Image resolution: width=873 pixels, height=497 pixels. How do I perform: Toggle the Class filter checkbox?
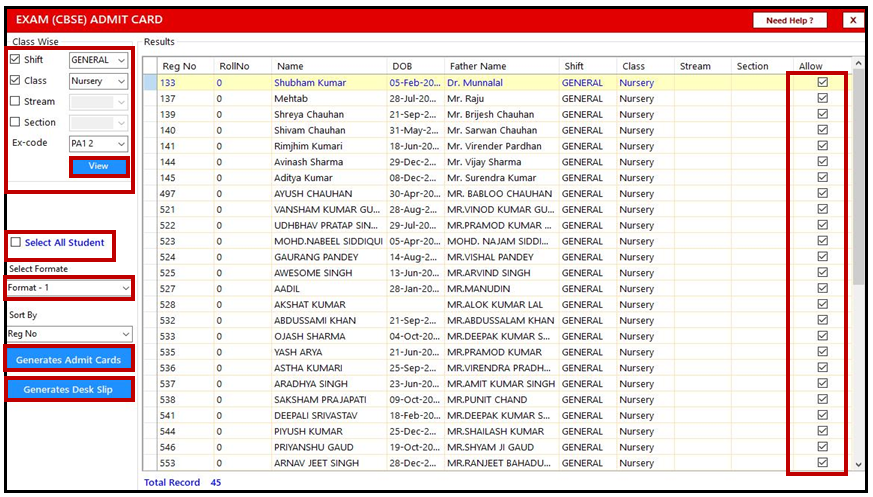tap(15, 80)
